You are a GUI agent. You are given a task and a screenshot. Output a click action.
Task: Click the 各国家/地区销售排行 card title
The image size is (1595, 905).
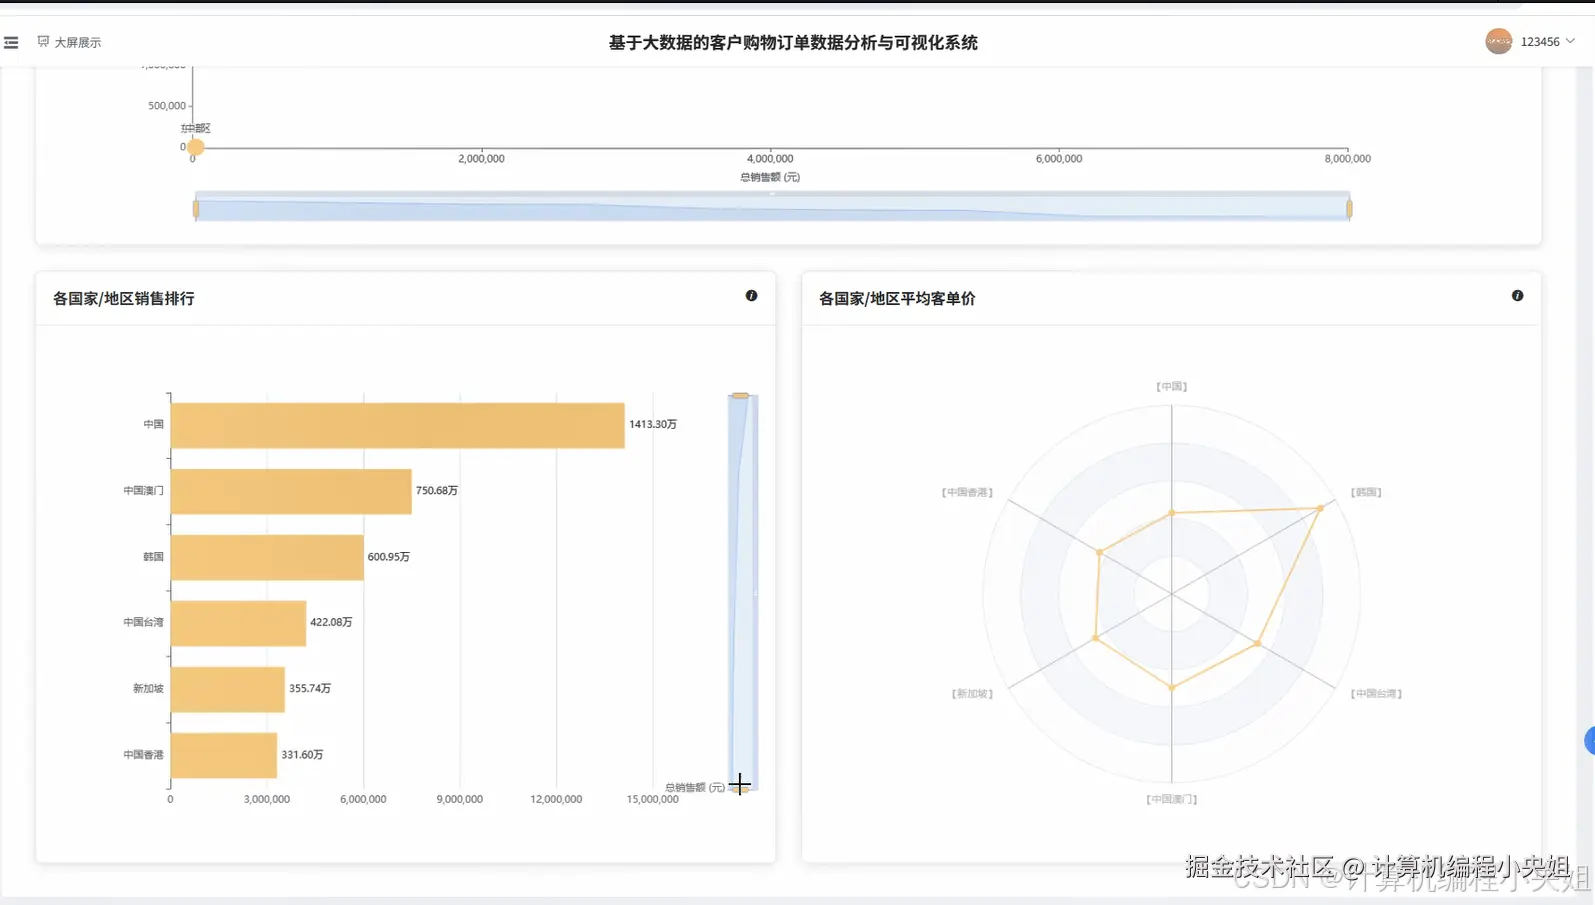coord(124,298)
